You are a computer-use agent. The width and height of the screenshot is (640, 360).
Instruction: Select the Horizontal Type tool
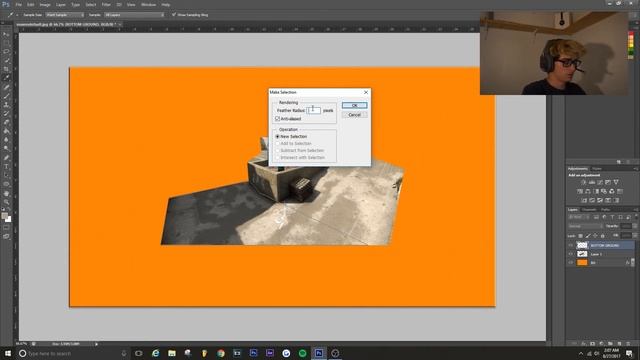(x=6, y=167)
